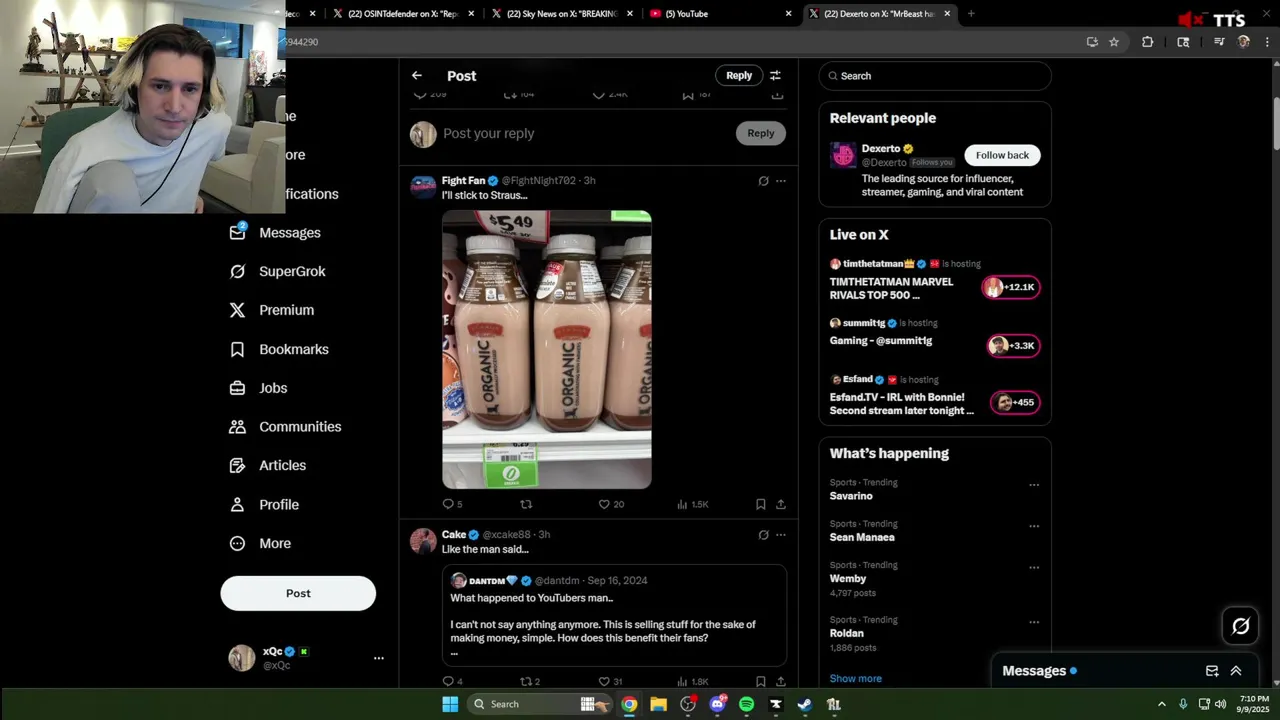The width and height of the screenshot is (1280, 720).
Task: Open the Wemby trending topic
Action: click(848, 578)
